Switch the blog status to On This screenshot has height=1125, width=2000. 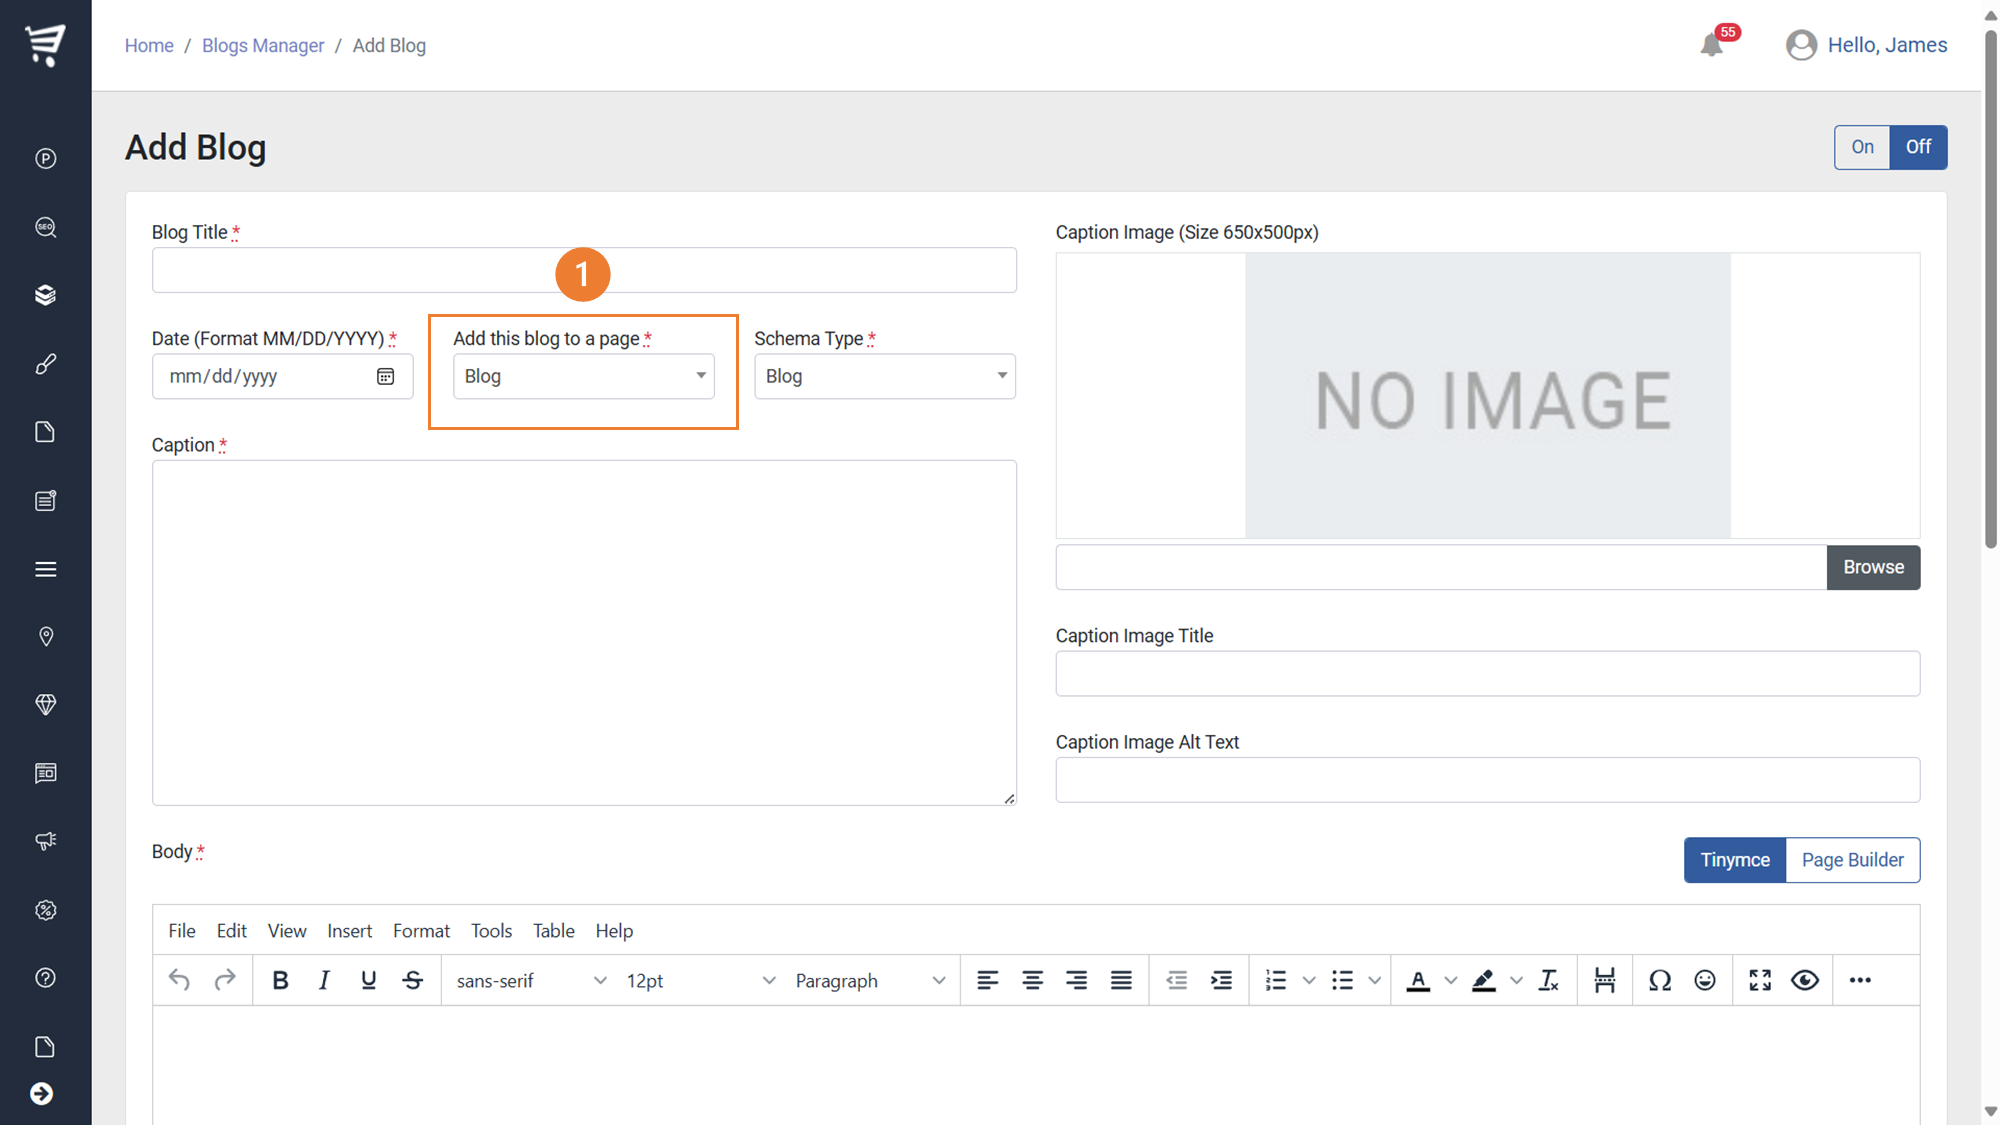pos(1861,147)
